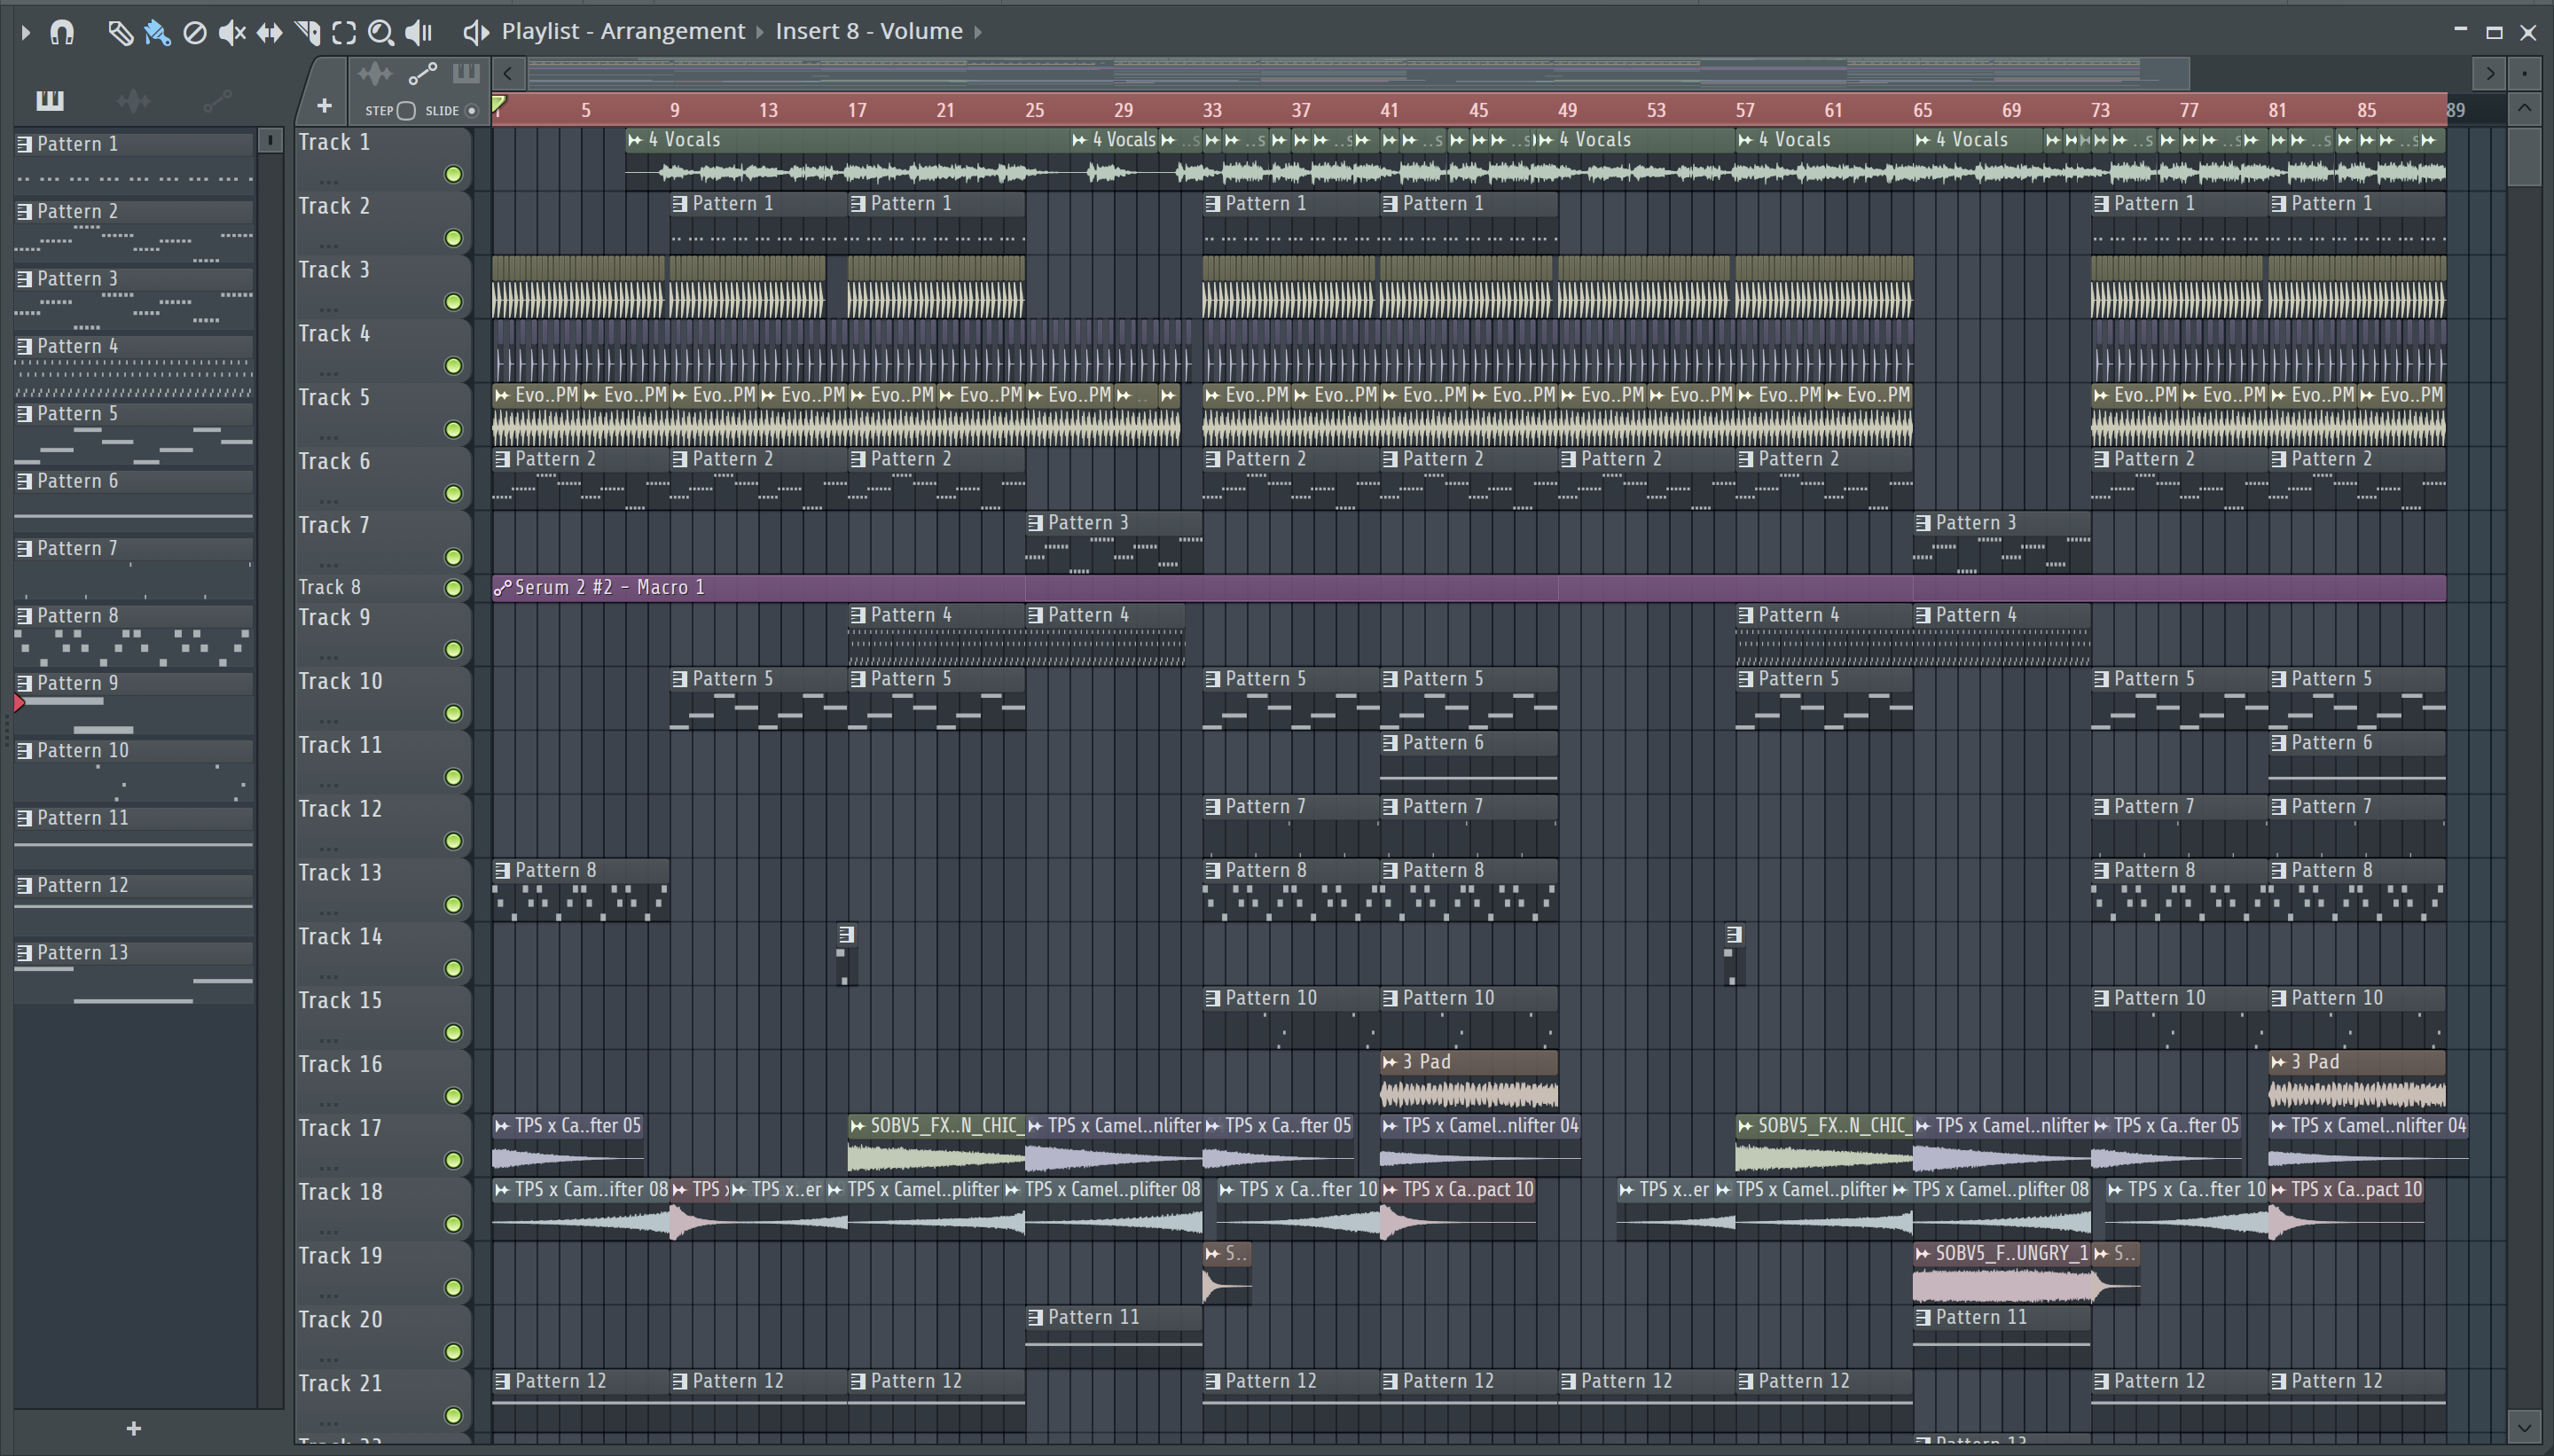
Task: Select the Mute tool
Action: 232,32
